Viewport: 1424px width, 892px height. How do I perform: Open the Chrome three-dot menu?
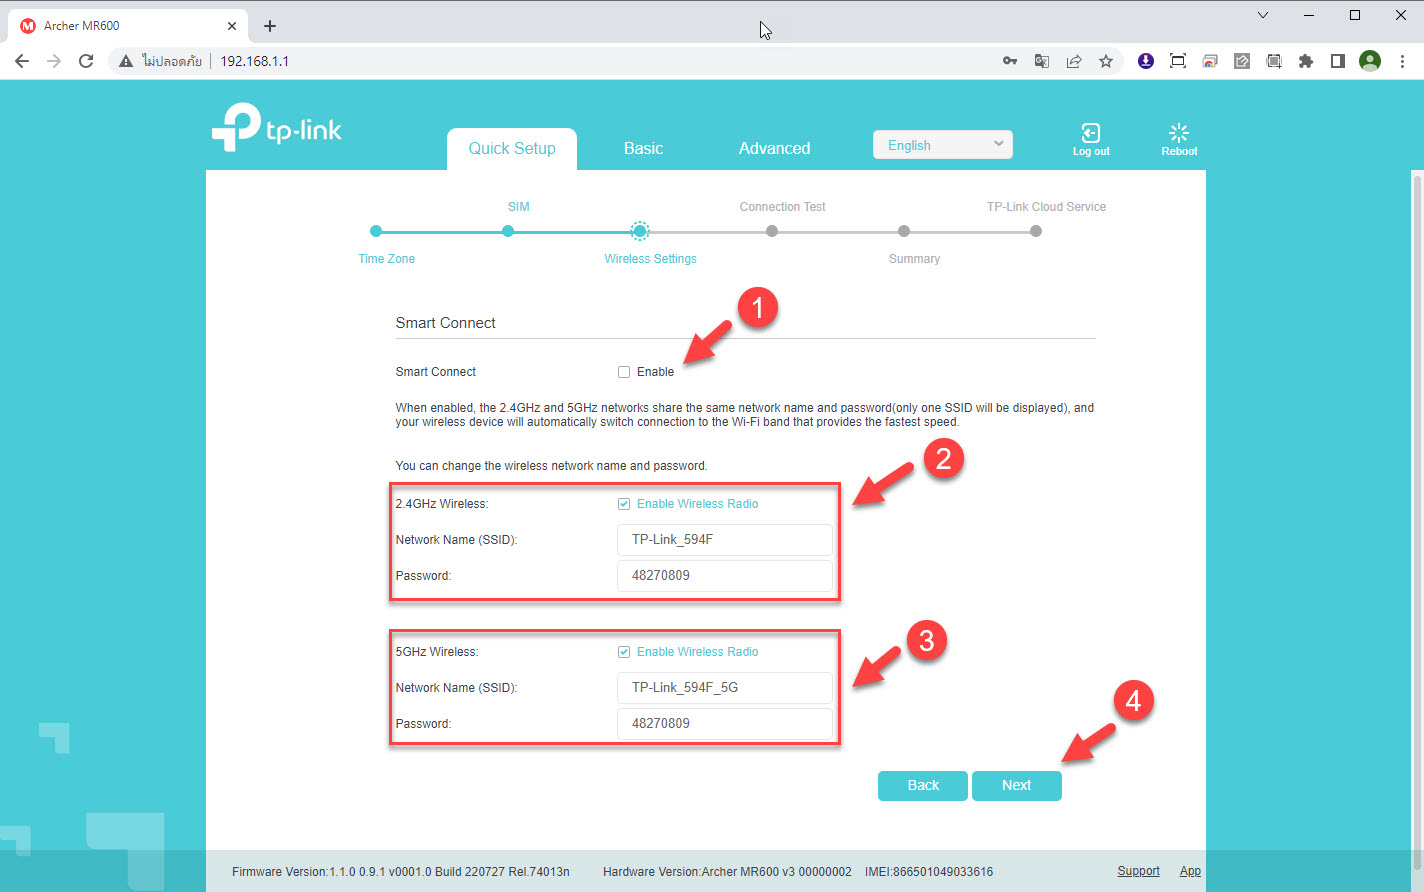click(x=1402, y=61)
